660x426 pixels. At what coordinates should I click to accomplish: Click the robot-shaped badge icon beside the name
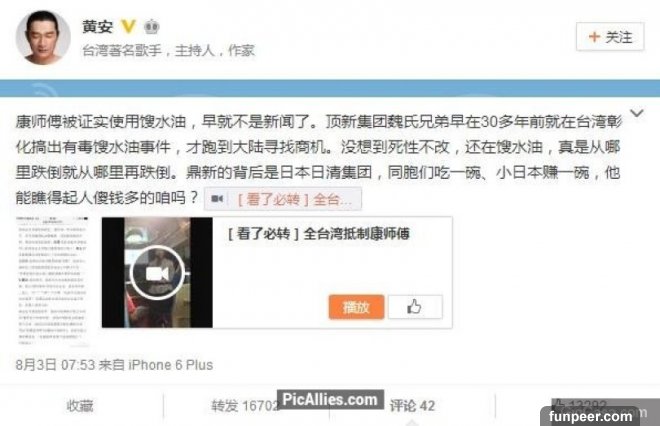tap(152, 27)
